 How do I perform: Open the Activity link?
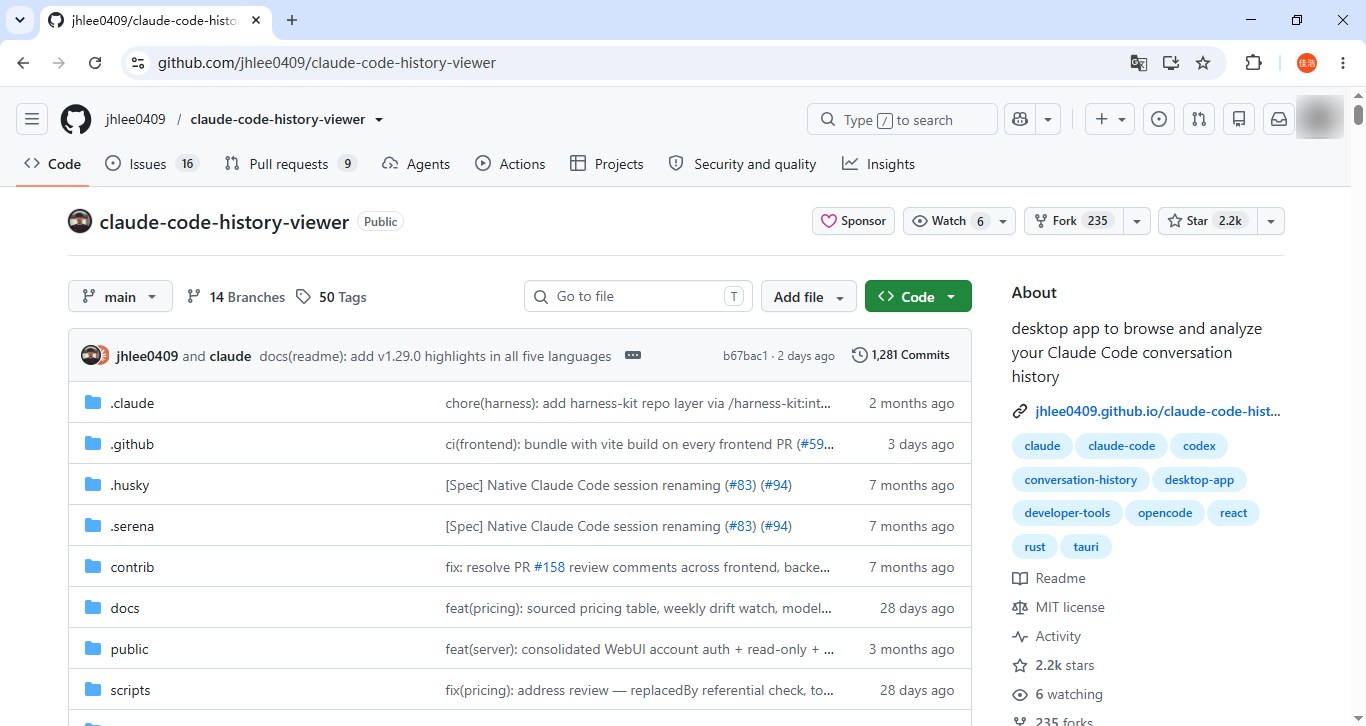coord(1047,636)
